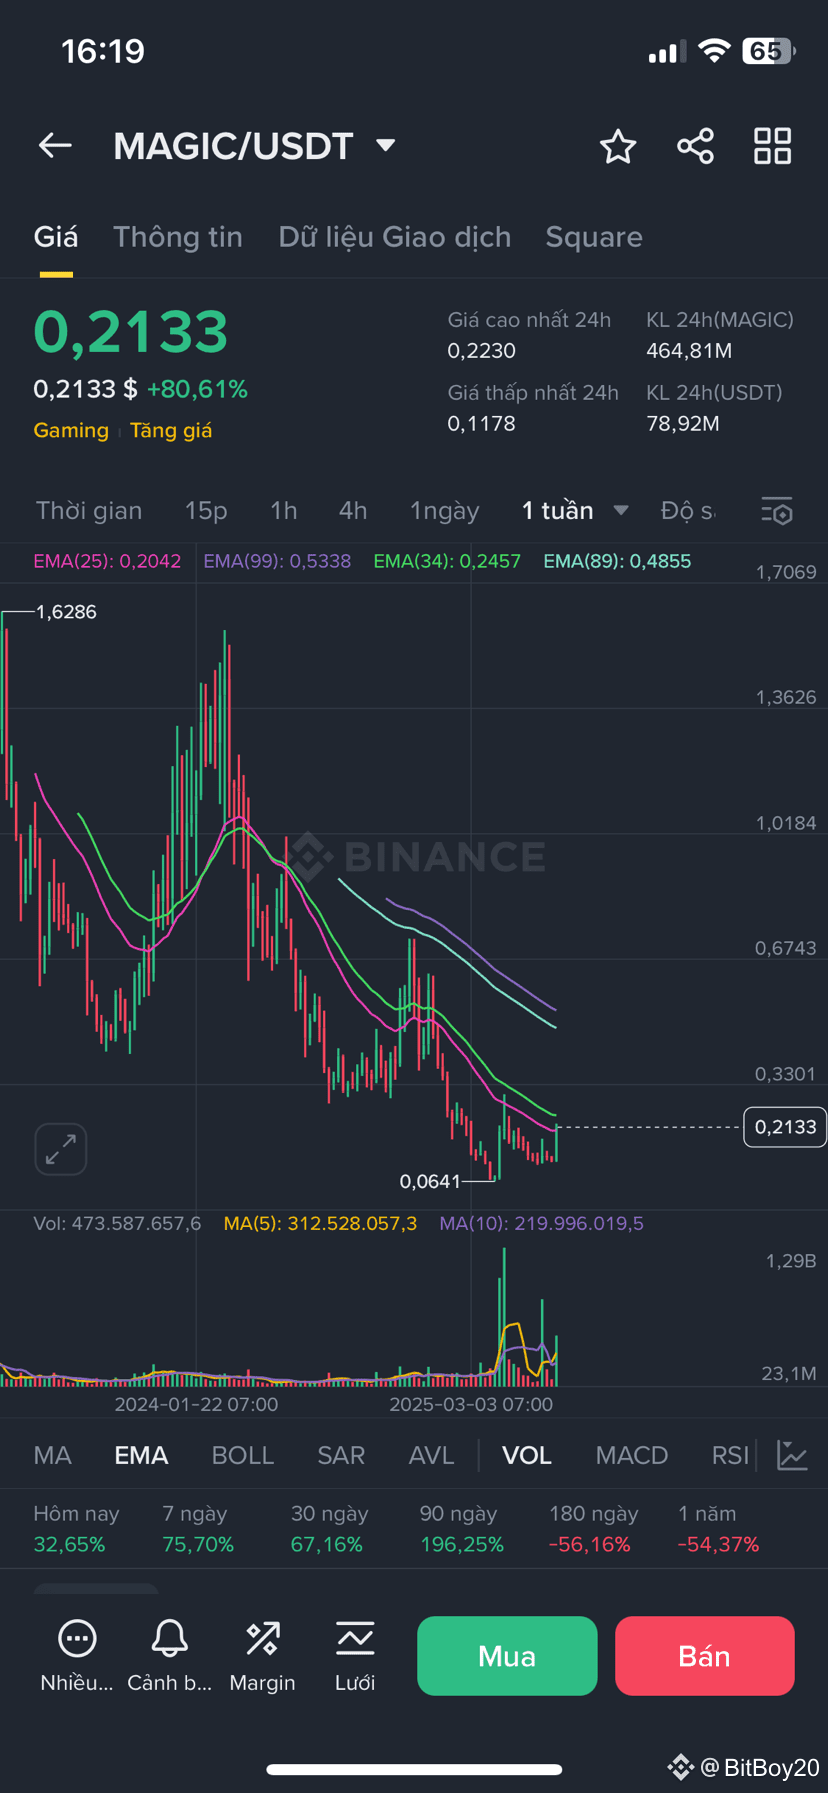The width and height of the screenshot is (828, 1793).
Task: Tap the battery indicator in status bar
Action: click(768, 51)
